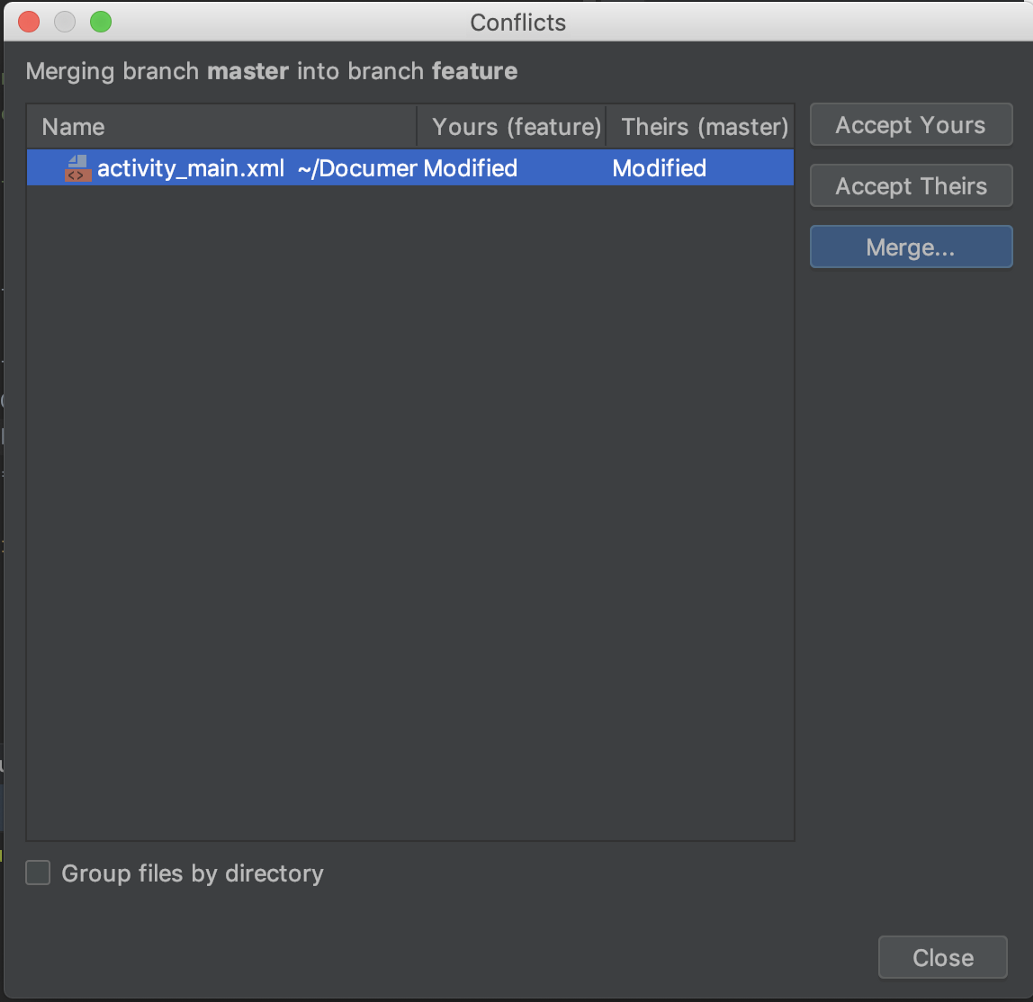The height and width of the screenshot is (1002, 1033).
Task: Click the Conflicts title bar text
Action: click(x=517, y=22)
